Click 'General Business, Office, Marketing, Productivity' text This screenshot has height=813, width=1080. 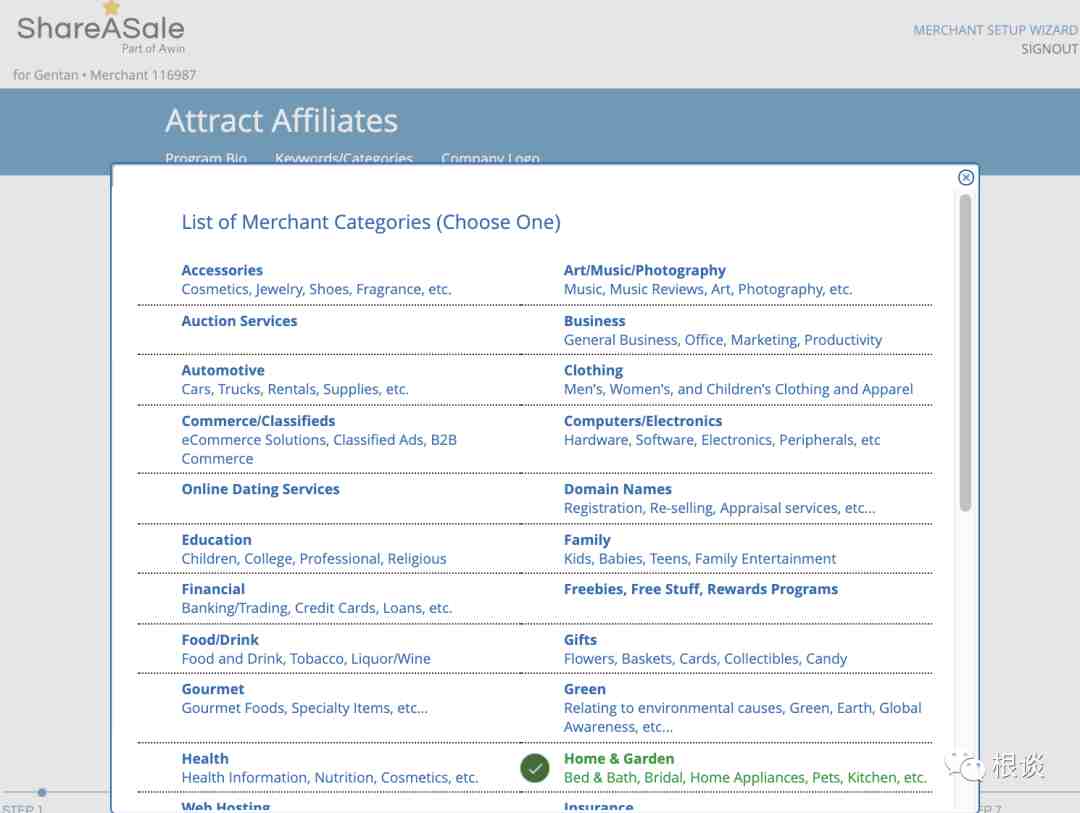(x=723, y=340)
